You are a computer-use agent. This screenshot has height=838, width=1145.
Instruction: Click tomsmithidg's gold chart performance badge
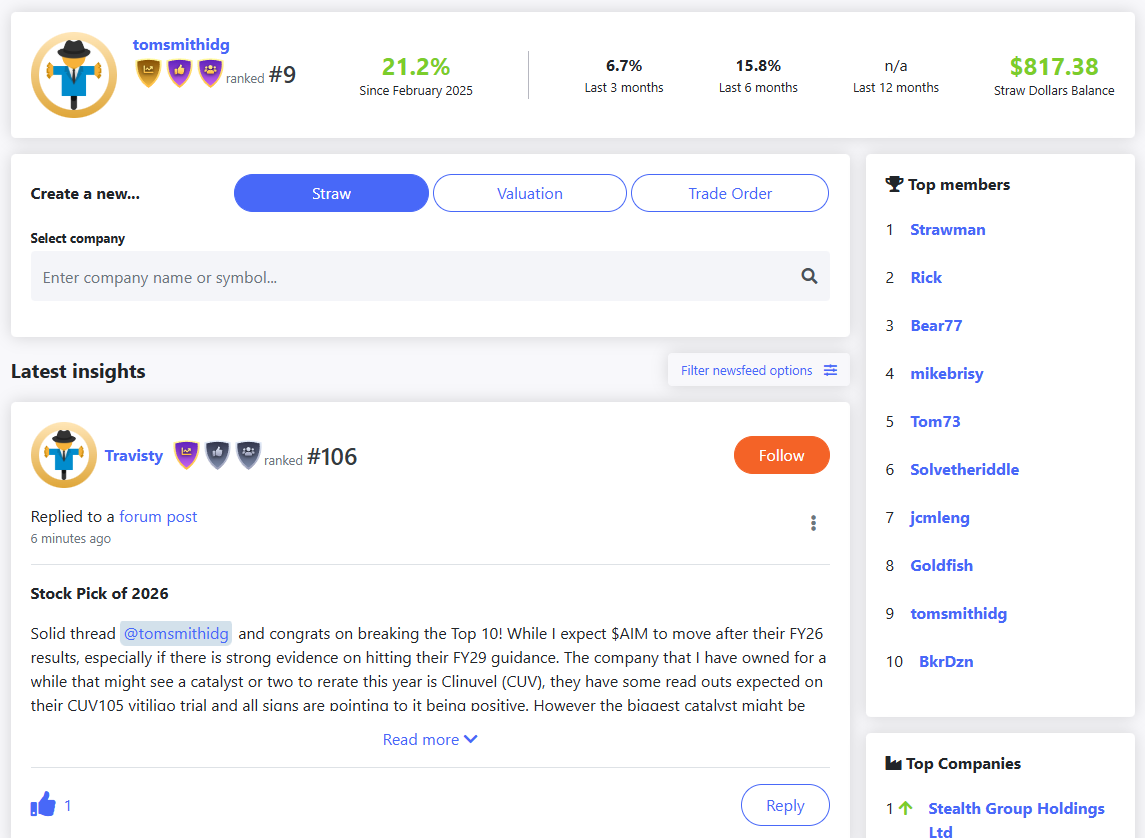pos(148,73)
